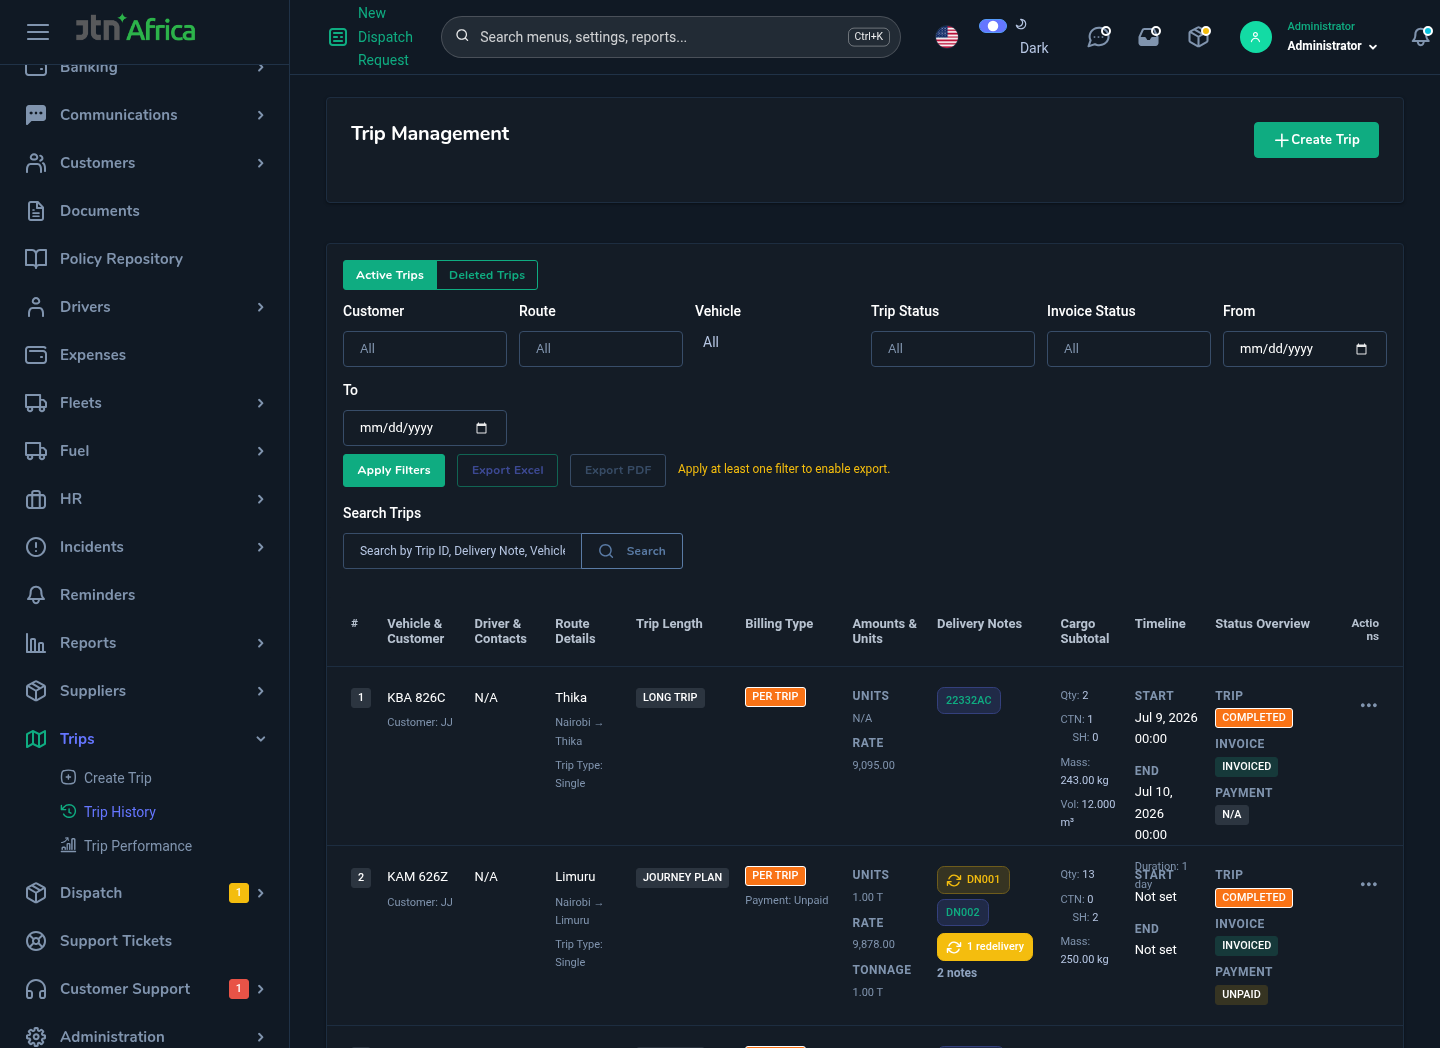The height and width of the screenshot is (1048, 1440).
Task: Expand the Customers menu chevron
Action: click(261, 163)
